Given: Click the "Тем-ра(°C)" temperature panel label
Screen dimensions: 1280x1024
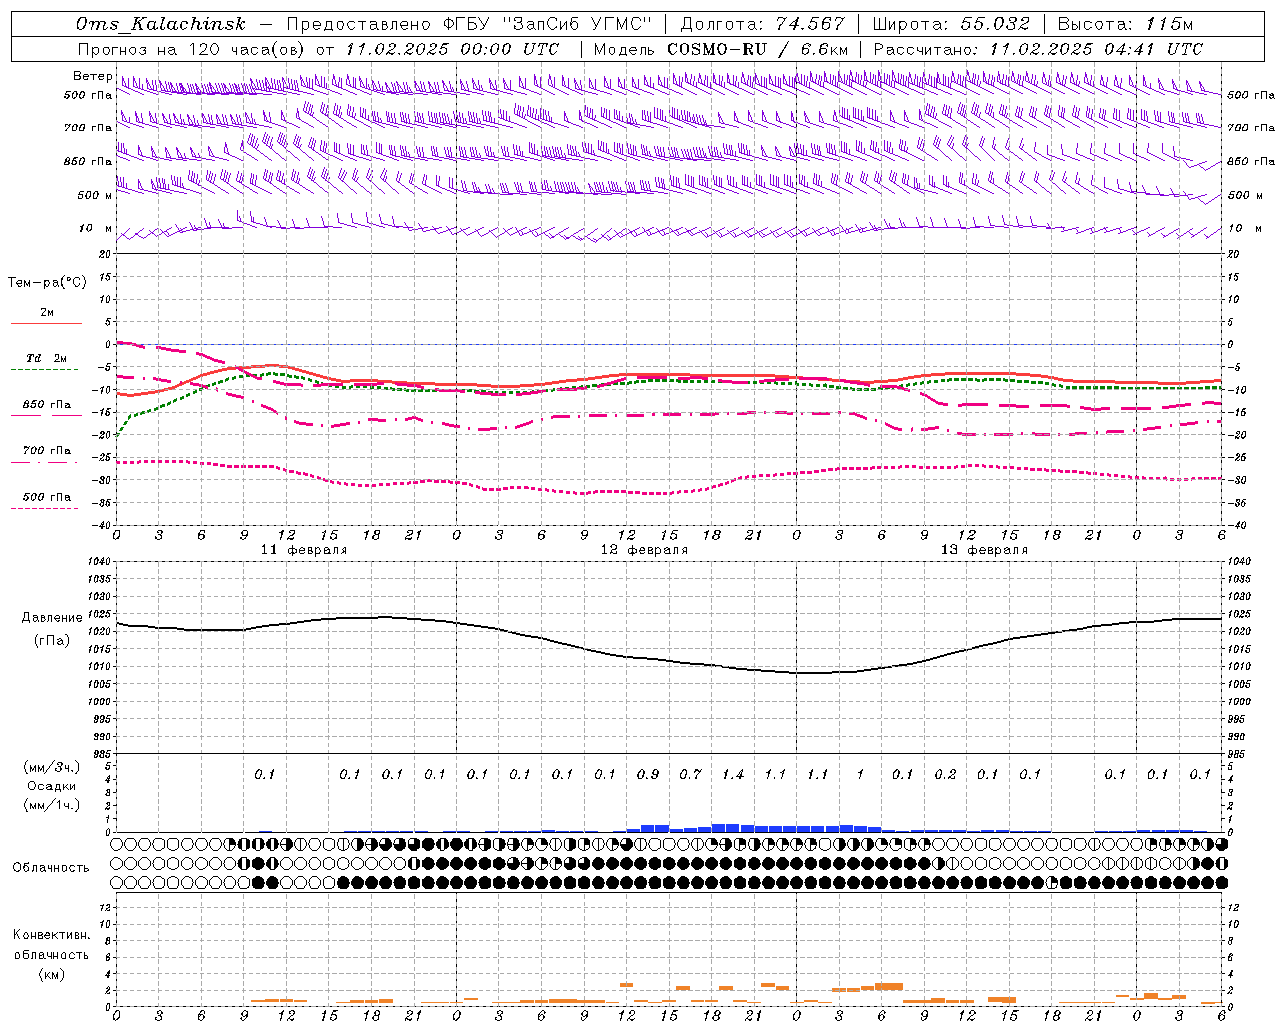Looking at the screenshot, I should [x=47, y=283].
